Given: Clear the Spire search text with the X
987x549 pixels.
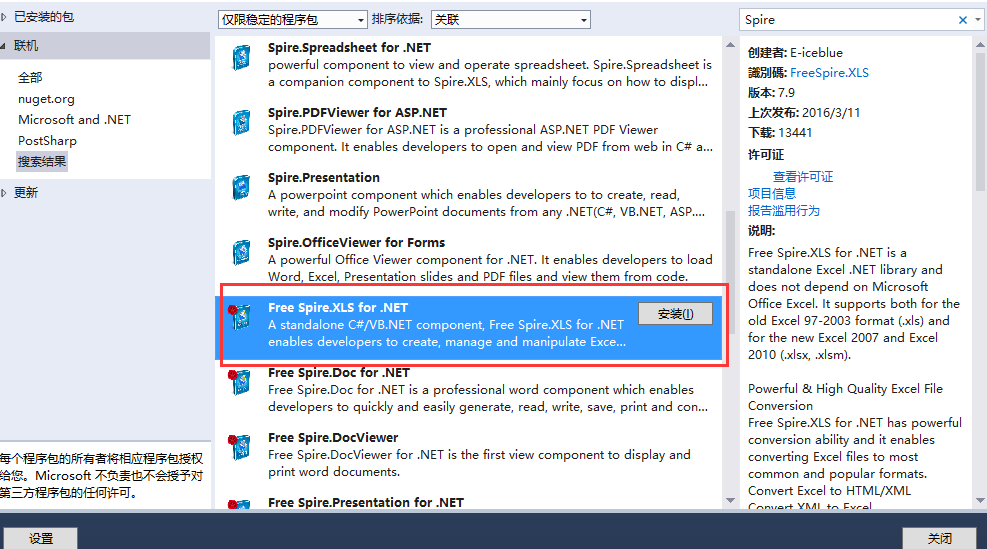Looking at the screenshot, I should [x=962, y=20].
